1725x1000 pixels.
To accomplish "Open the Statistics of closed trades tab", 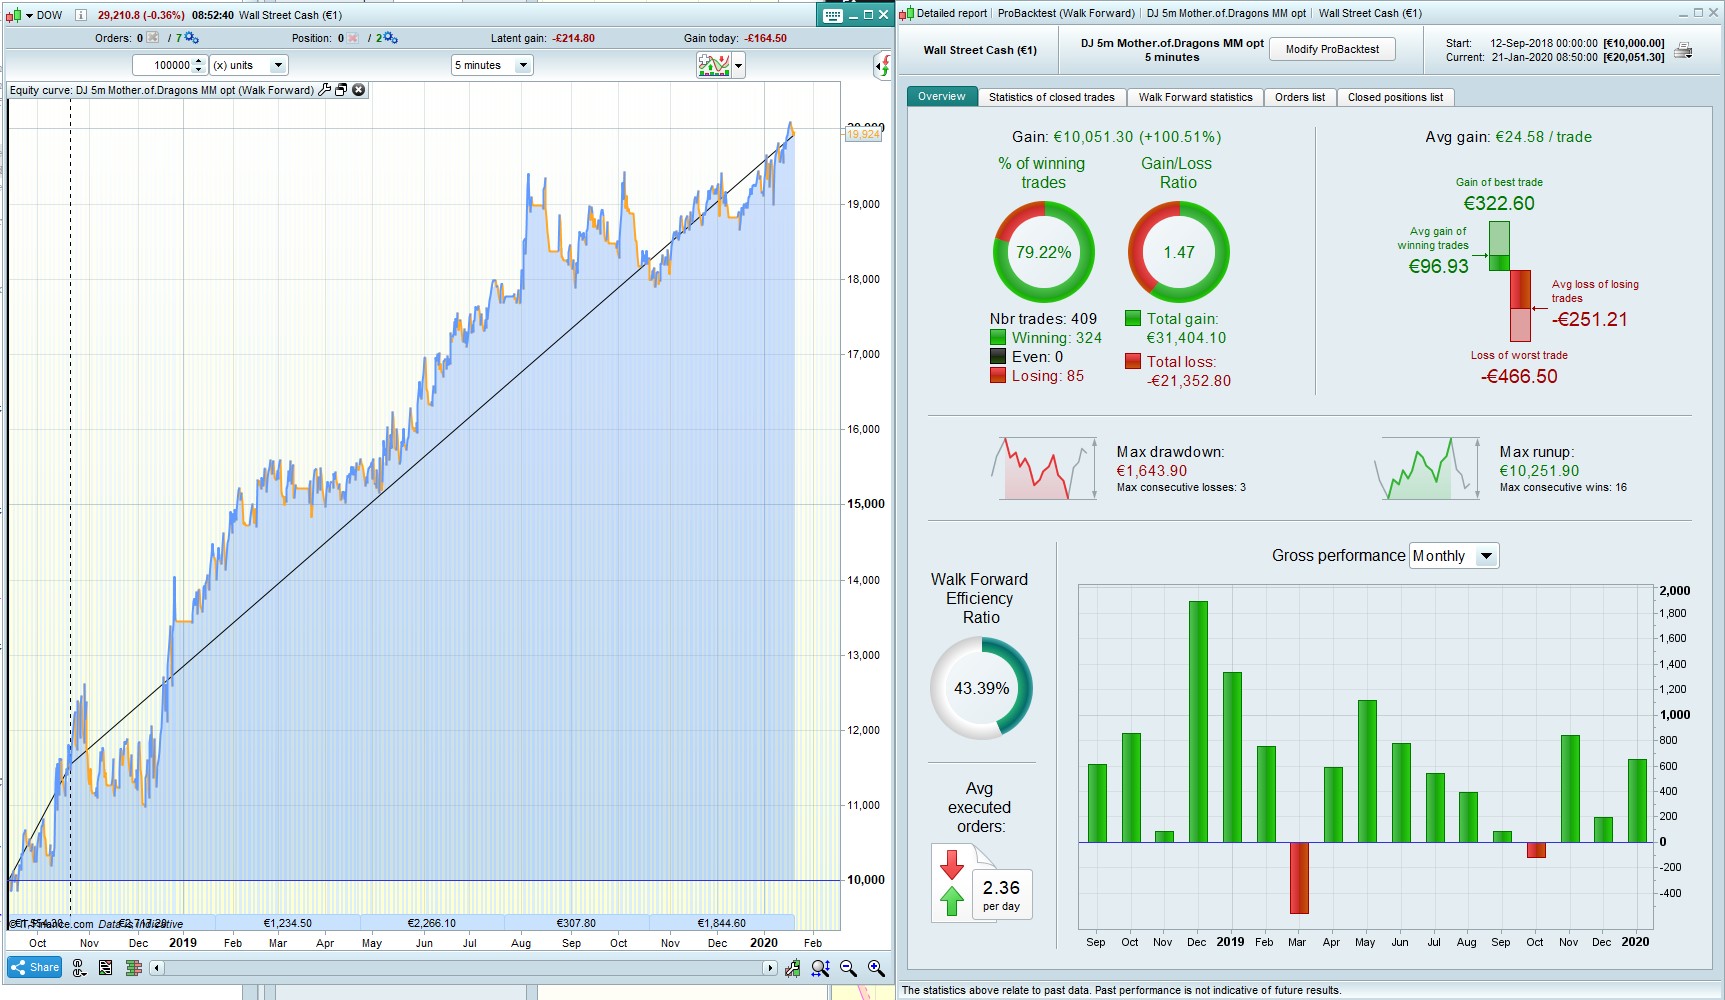I will point(1052,97).
